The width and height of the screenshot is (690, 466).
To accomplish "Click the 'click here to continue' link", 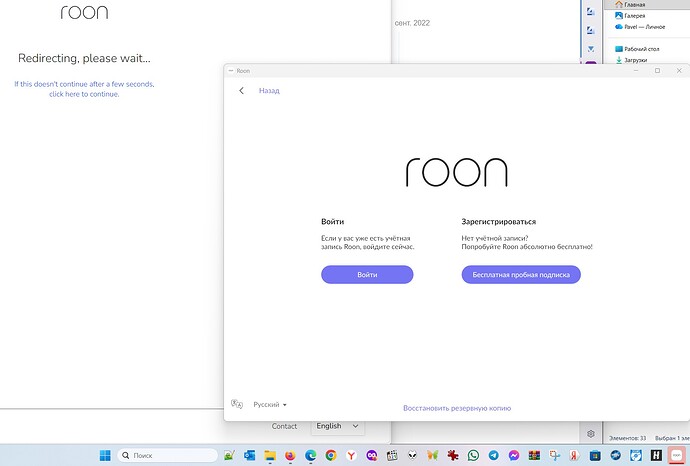I will [84, 94].
